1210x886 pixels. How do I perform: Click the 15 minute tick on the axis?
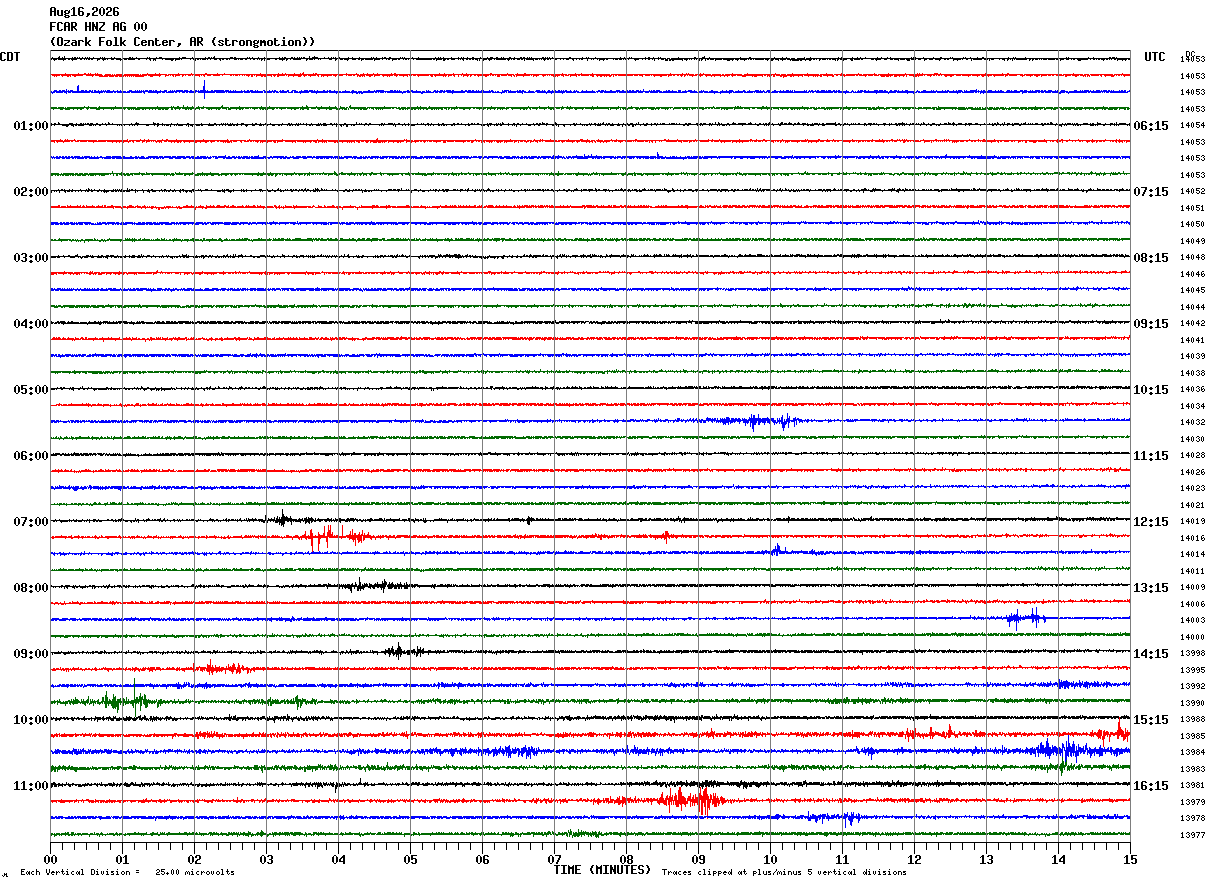click(x=1130, y=859)
